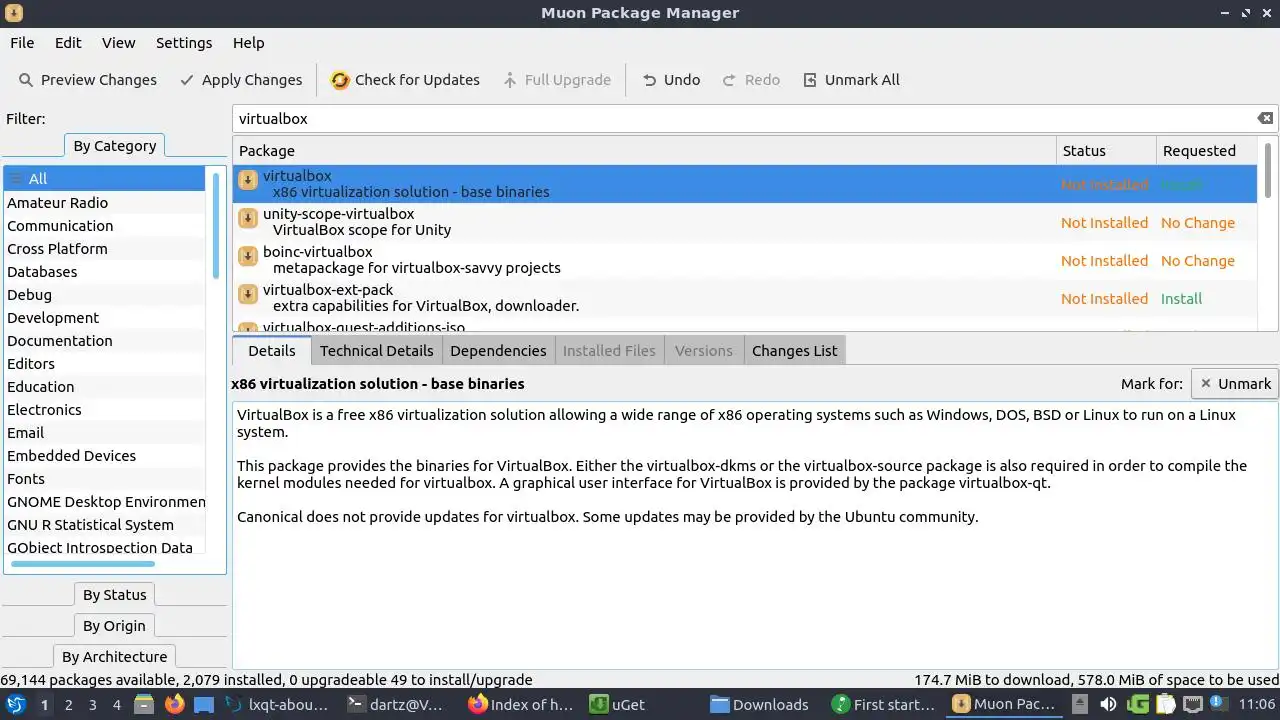
Task: Switch to the Changes List tab
Action: [x=794, y=351]
